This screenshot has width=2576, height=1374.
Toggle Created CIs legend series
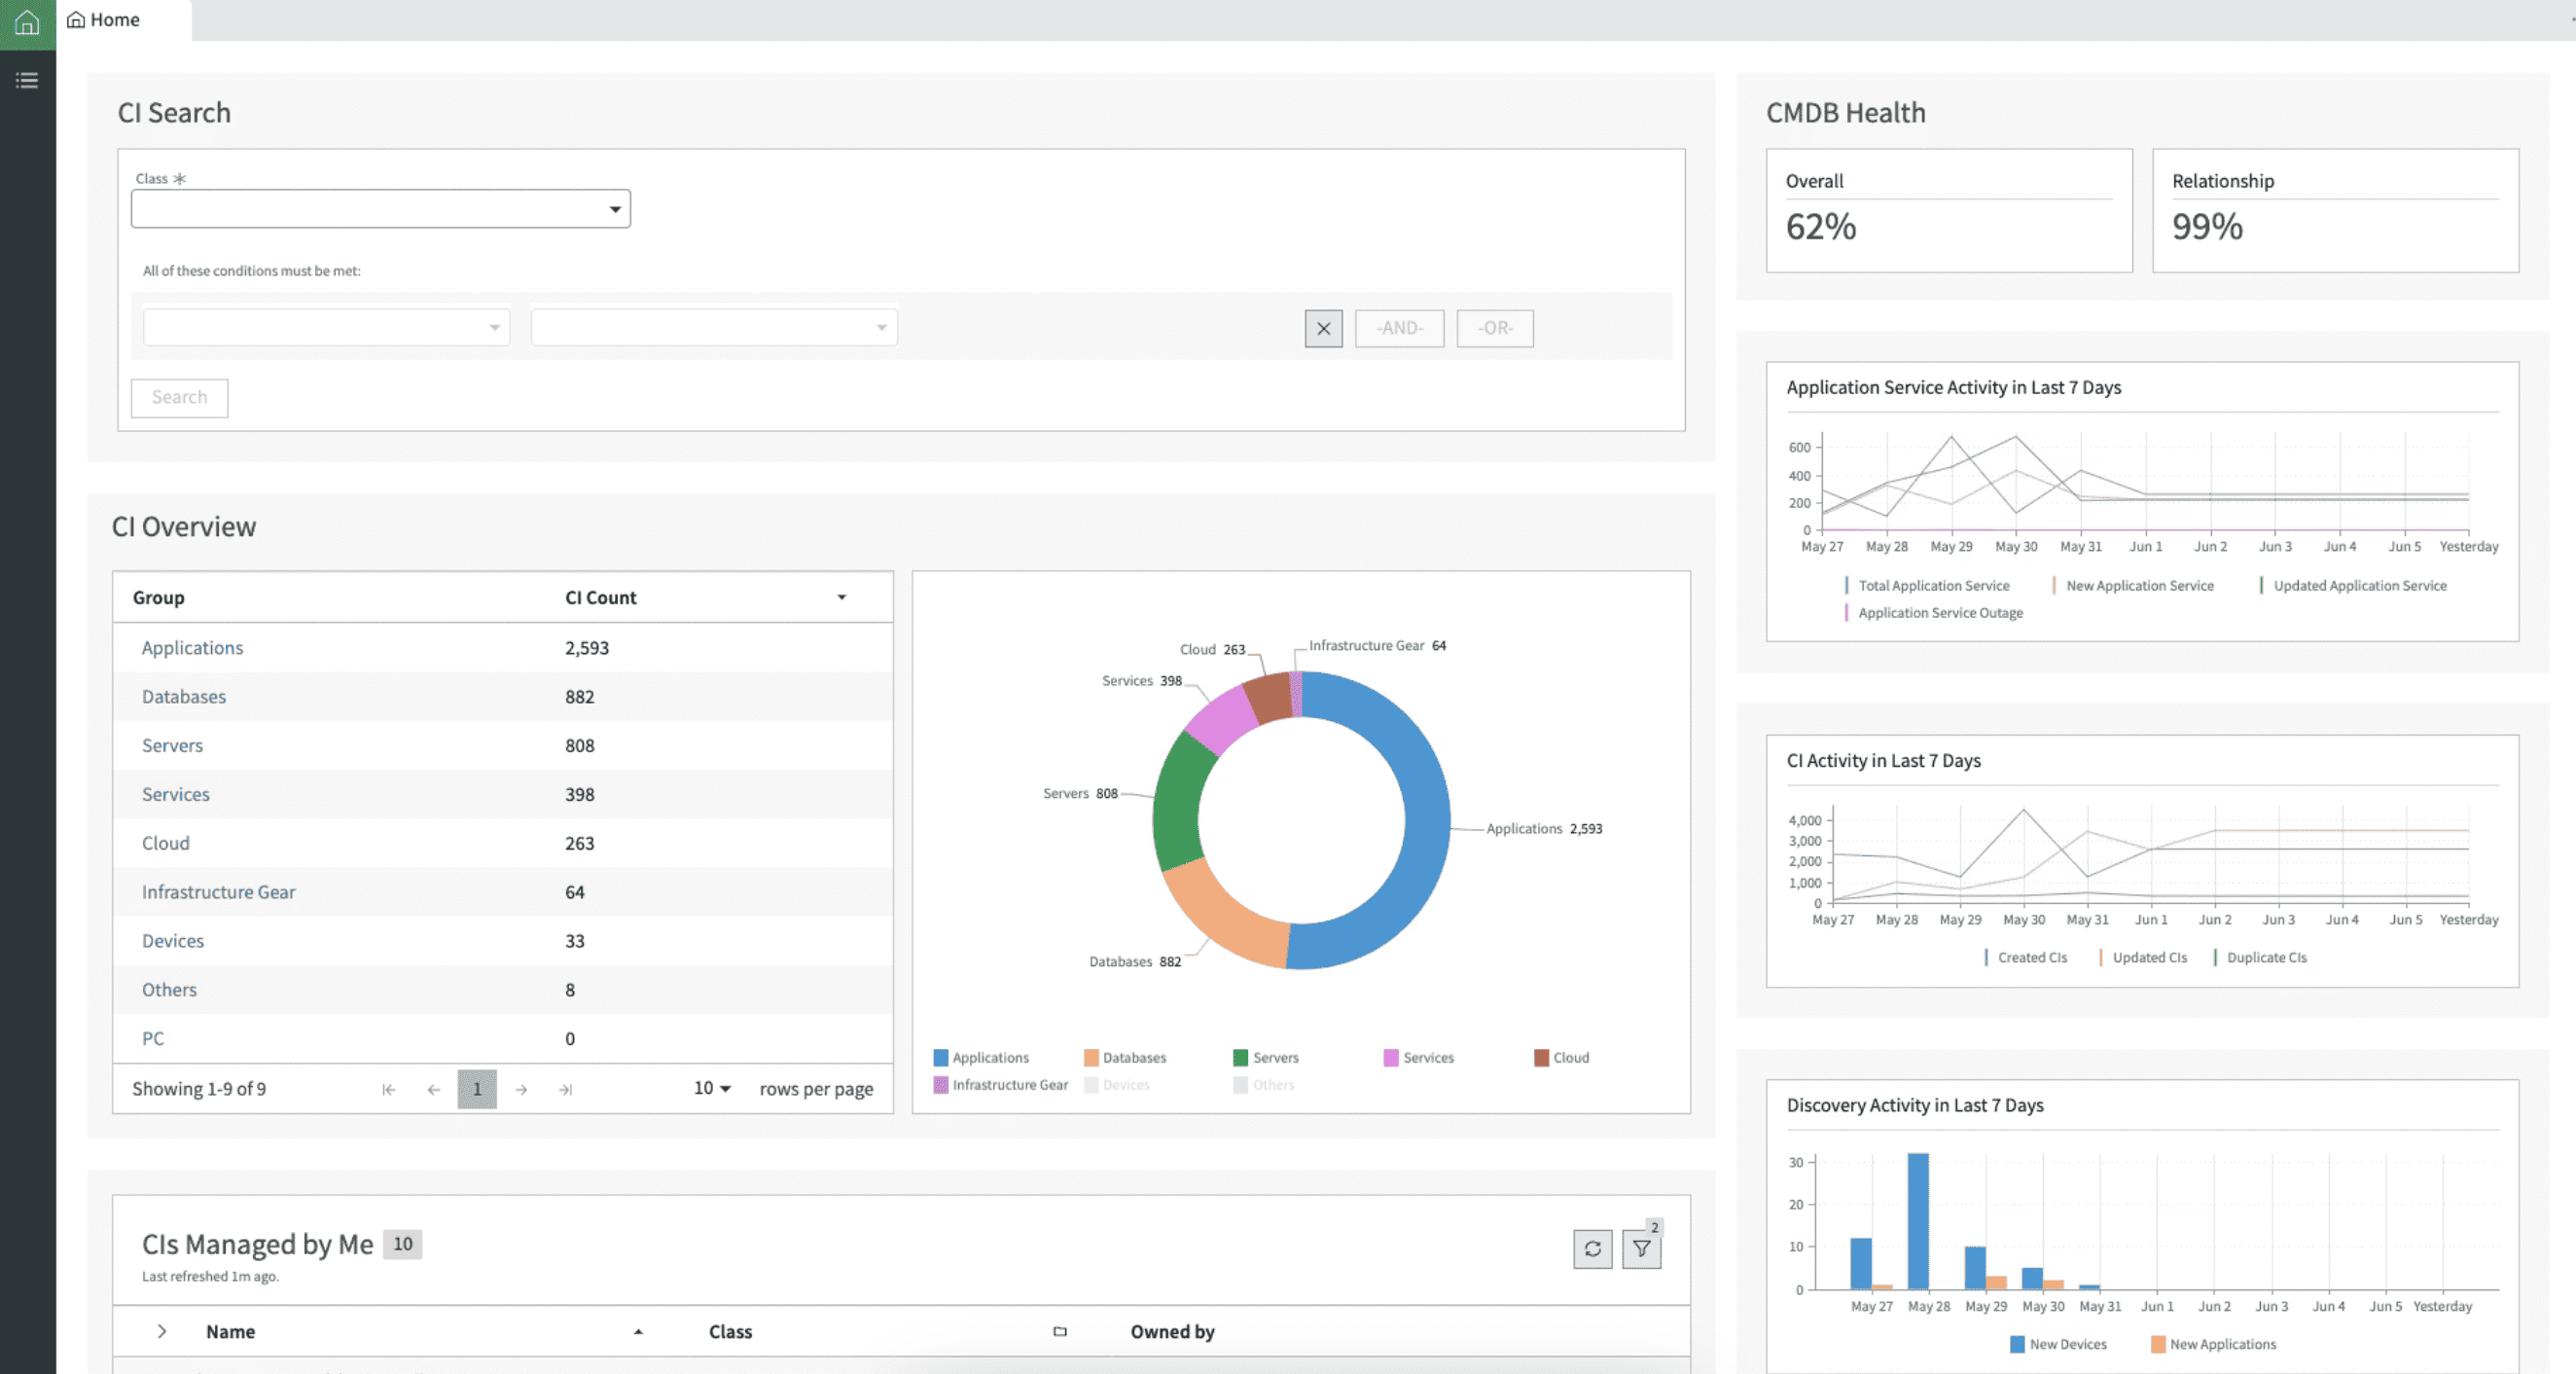click(2025, 957)
